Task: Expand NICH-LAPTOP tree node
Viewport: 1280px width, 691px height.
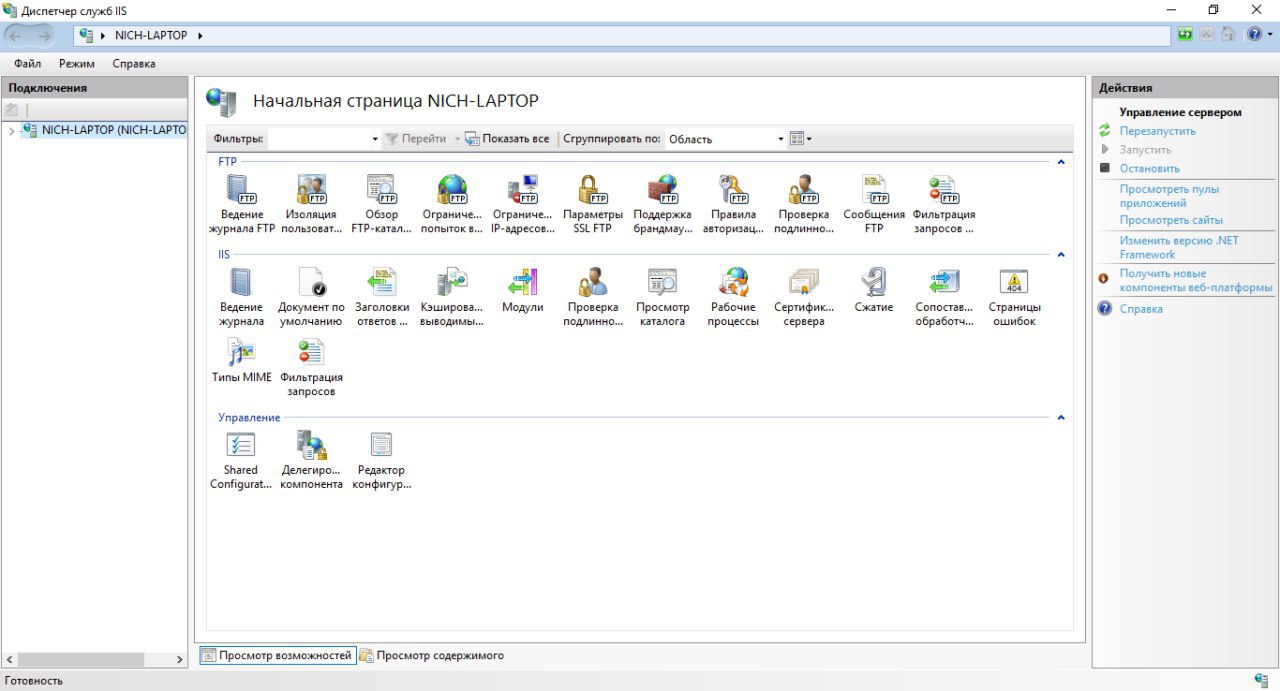Action: [11, 130]
